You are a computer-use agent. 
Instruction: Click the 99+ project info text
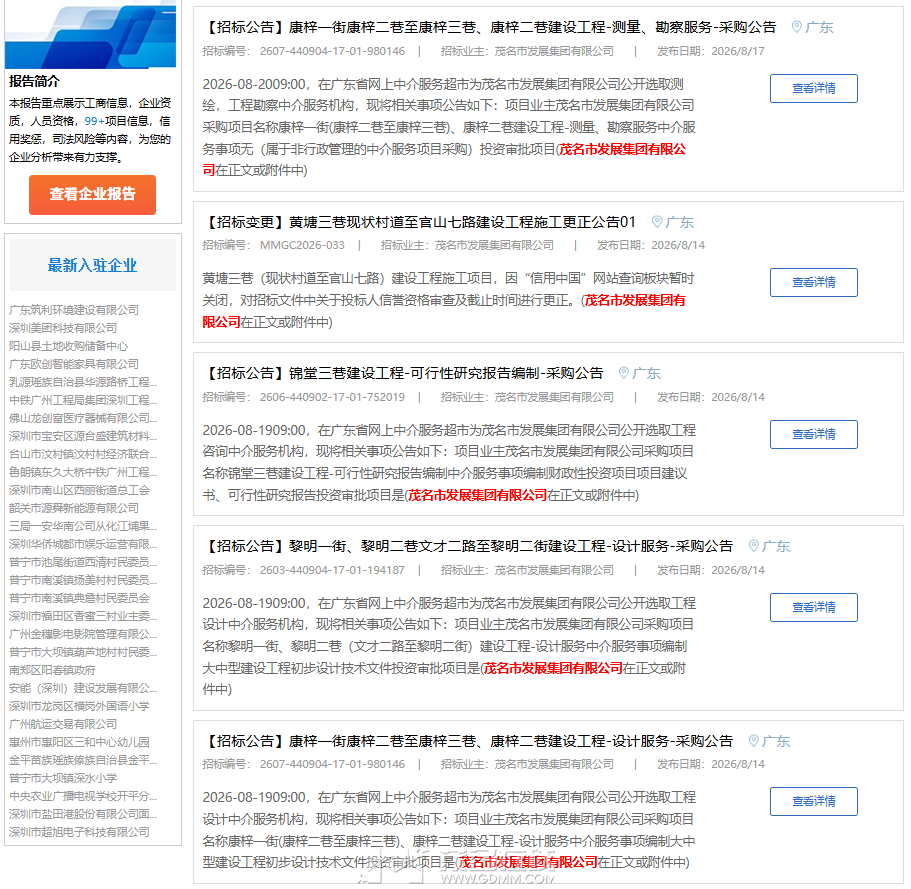pos(94,121)
